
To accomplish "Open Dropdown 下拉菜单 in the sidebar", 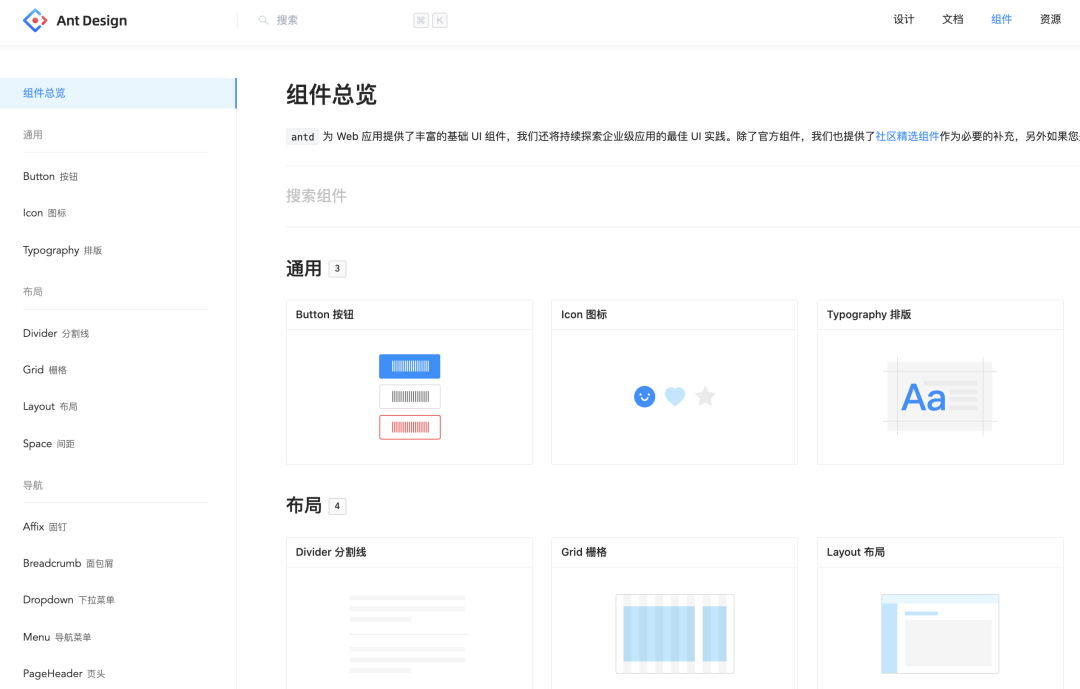I will [x=69, y=600].
